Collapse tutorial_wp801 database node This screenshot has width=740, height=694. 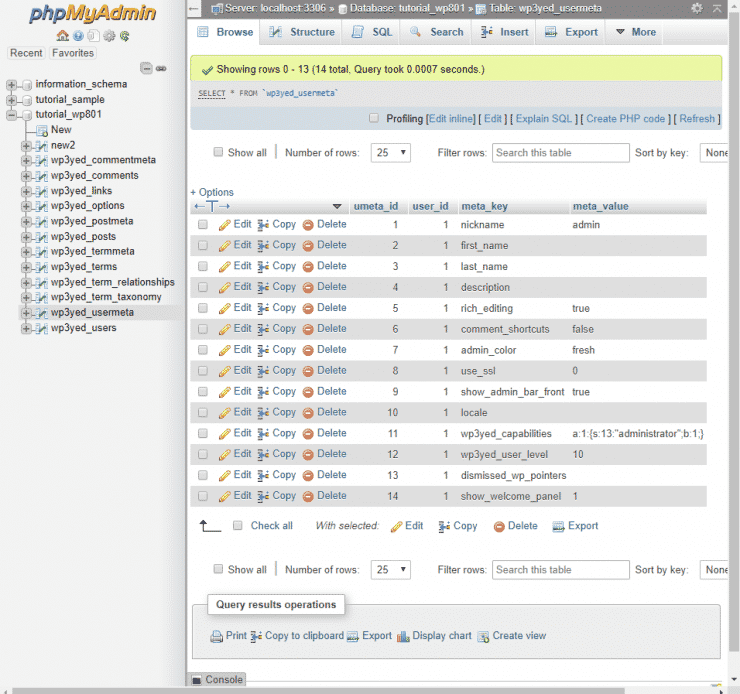tap(11, 115)
